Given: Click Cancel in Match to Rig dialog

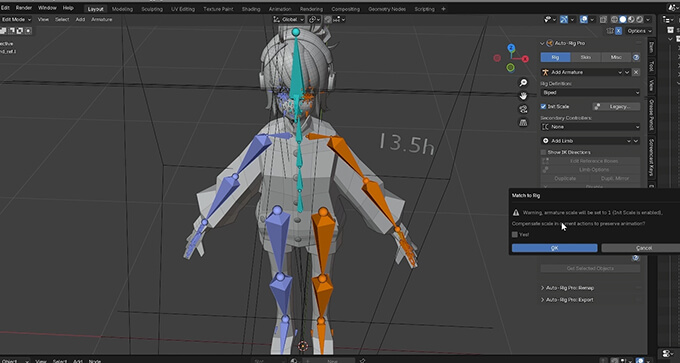Looking at the screenshot, I should click(x=644, y=248).
